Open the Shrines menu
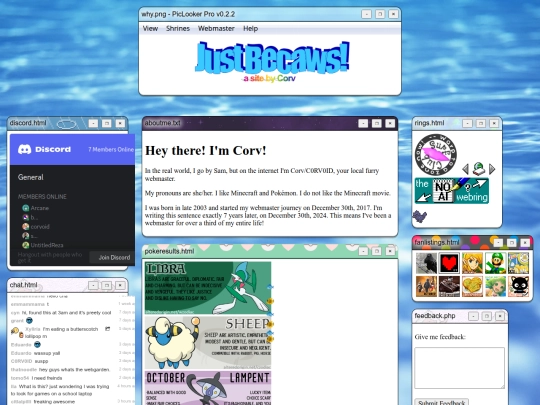The image size is (540, 405). pyautogui.click(x=178, y=29)
